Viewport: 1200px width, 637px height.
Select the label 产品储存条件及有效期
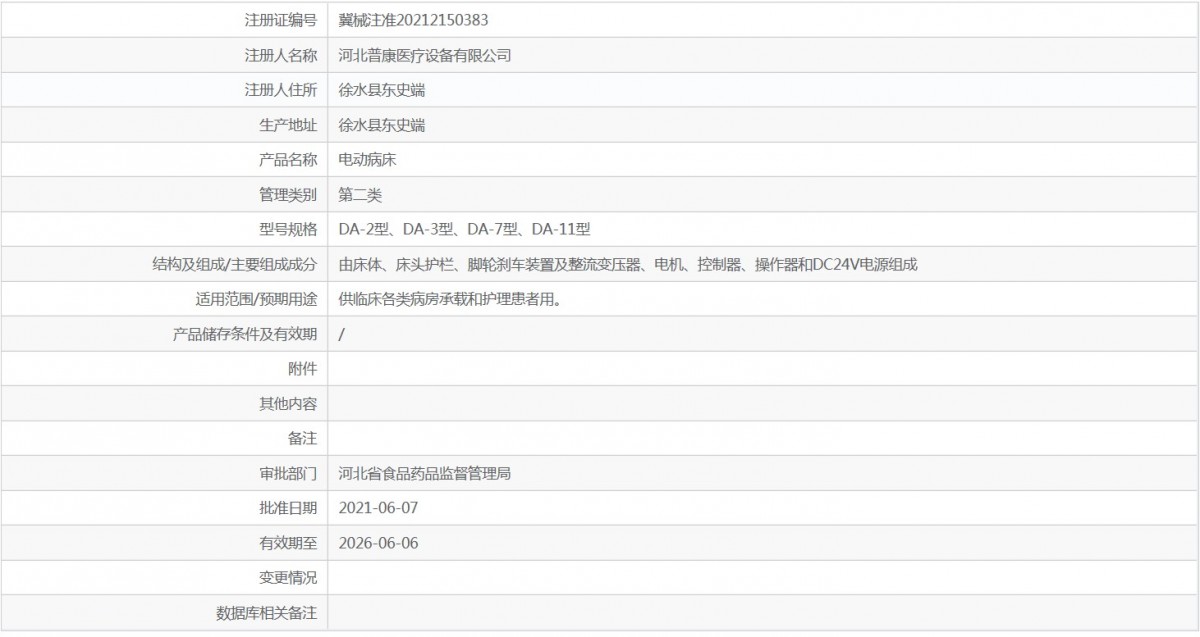point(245,333)
